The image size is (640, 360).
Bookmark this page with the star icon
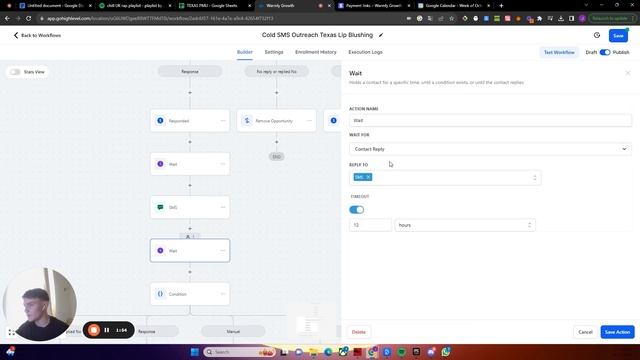pyautogui.click(x=451, y=18)
